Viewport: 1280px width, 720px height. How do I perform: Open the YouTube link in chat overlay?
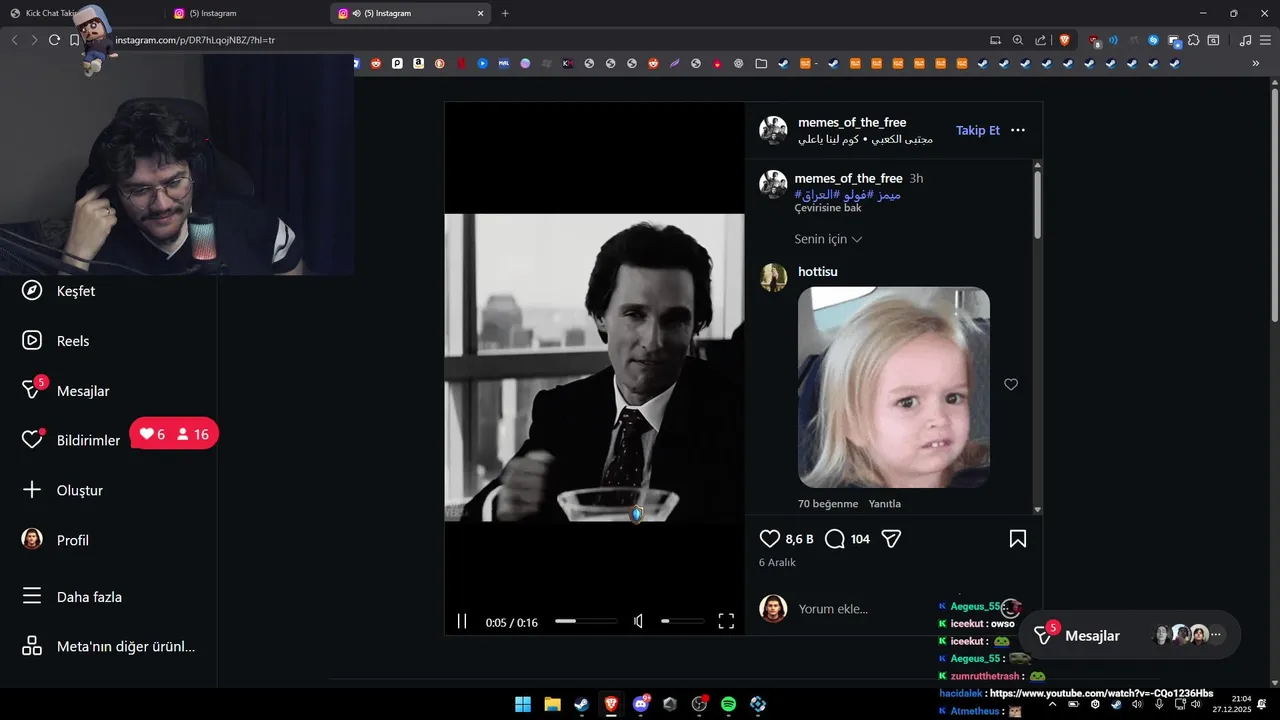(x=1101, y=693)
